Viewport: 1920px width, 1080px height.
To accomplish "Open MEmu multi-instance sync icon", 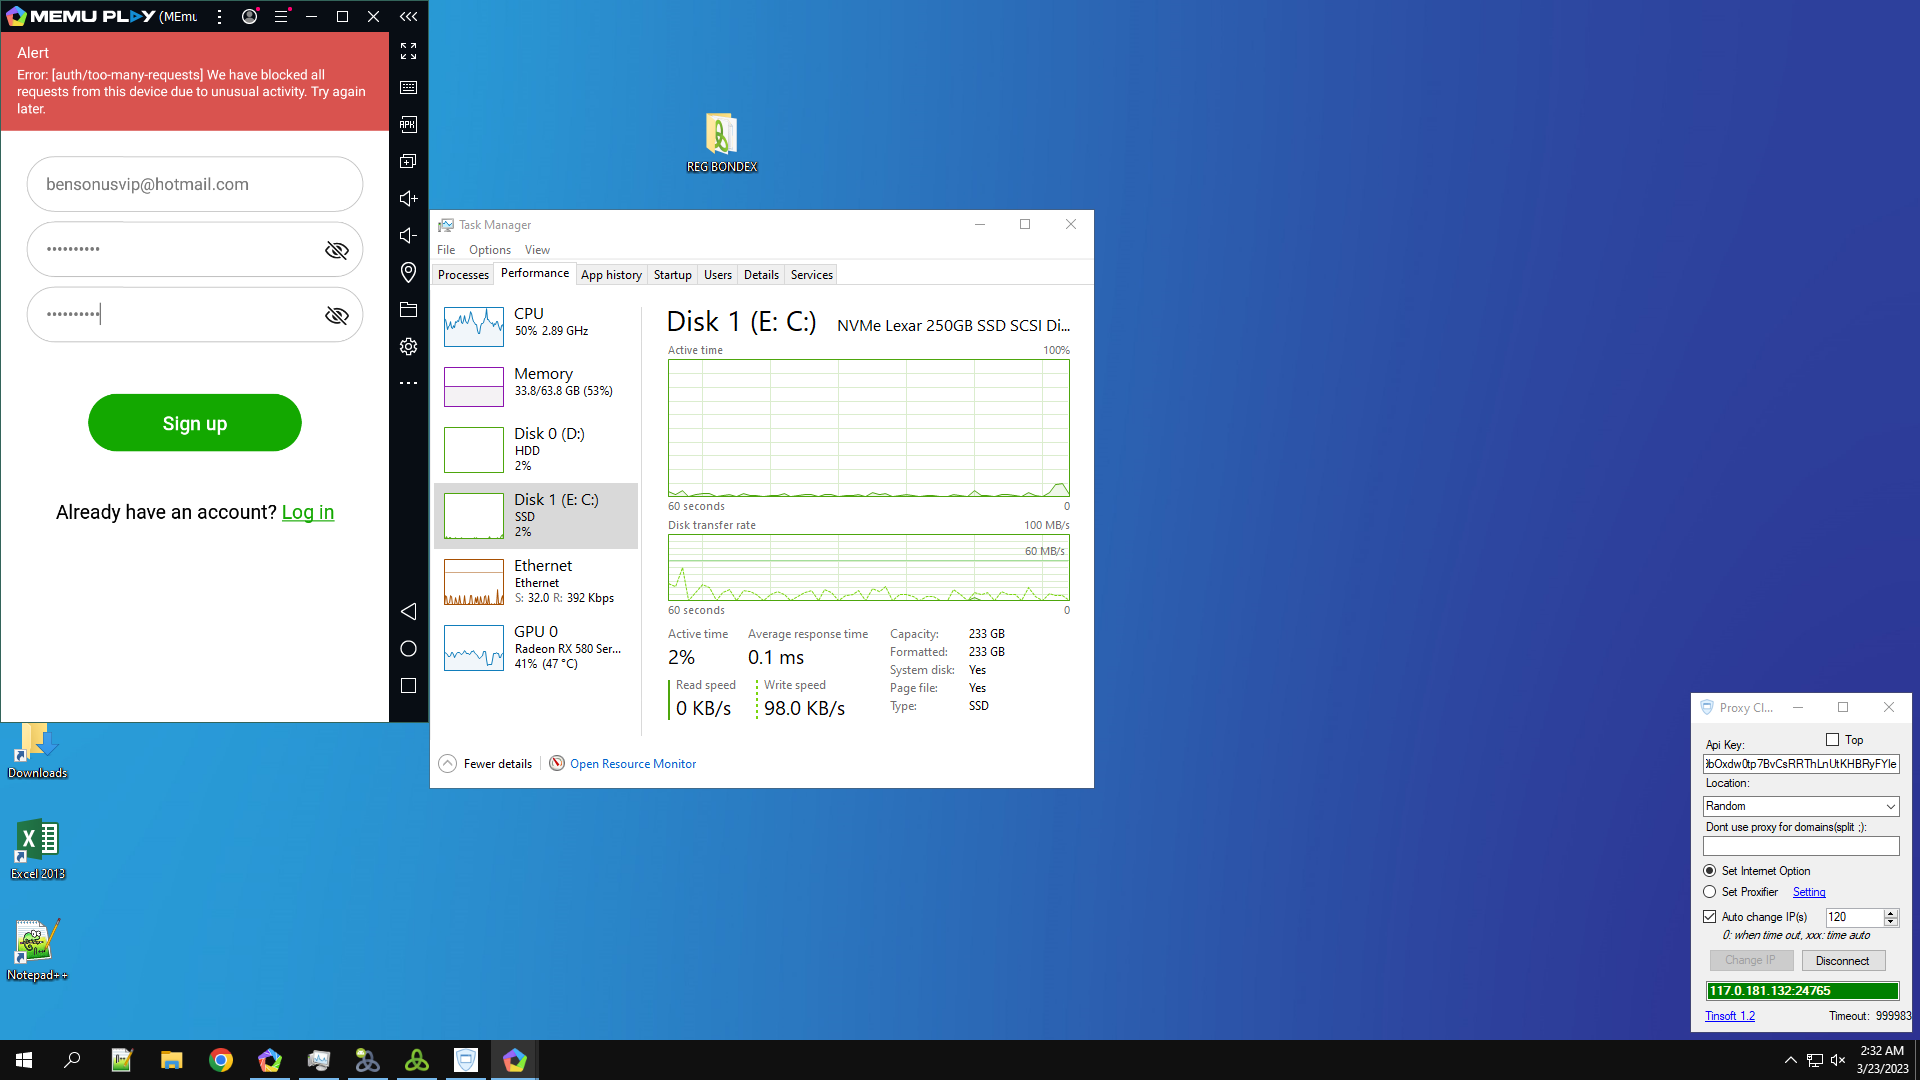I will pos(408,162).
